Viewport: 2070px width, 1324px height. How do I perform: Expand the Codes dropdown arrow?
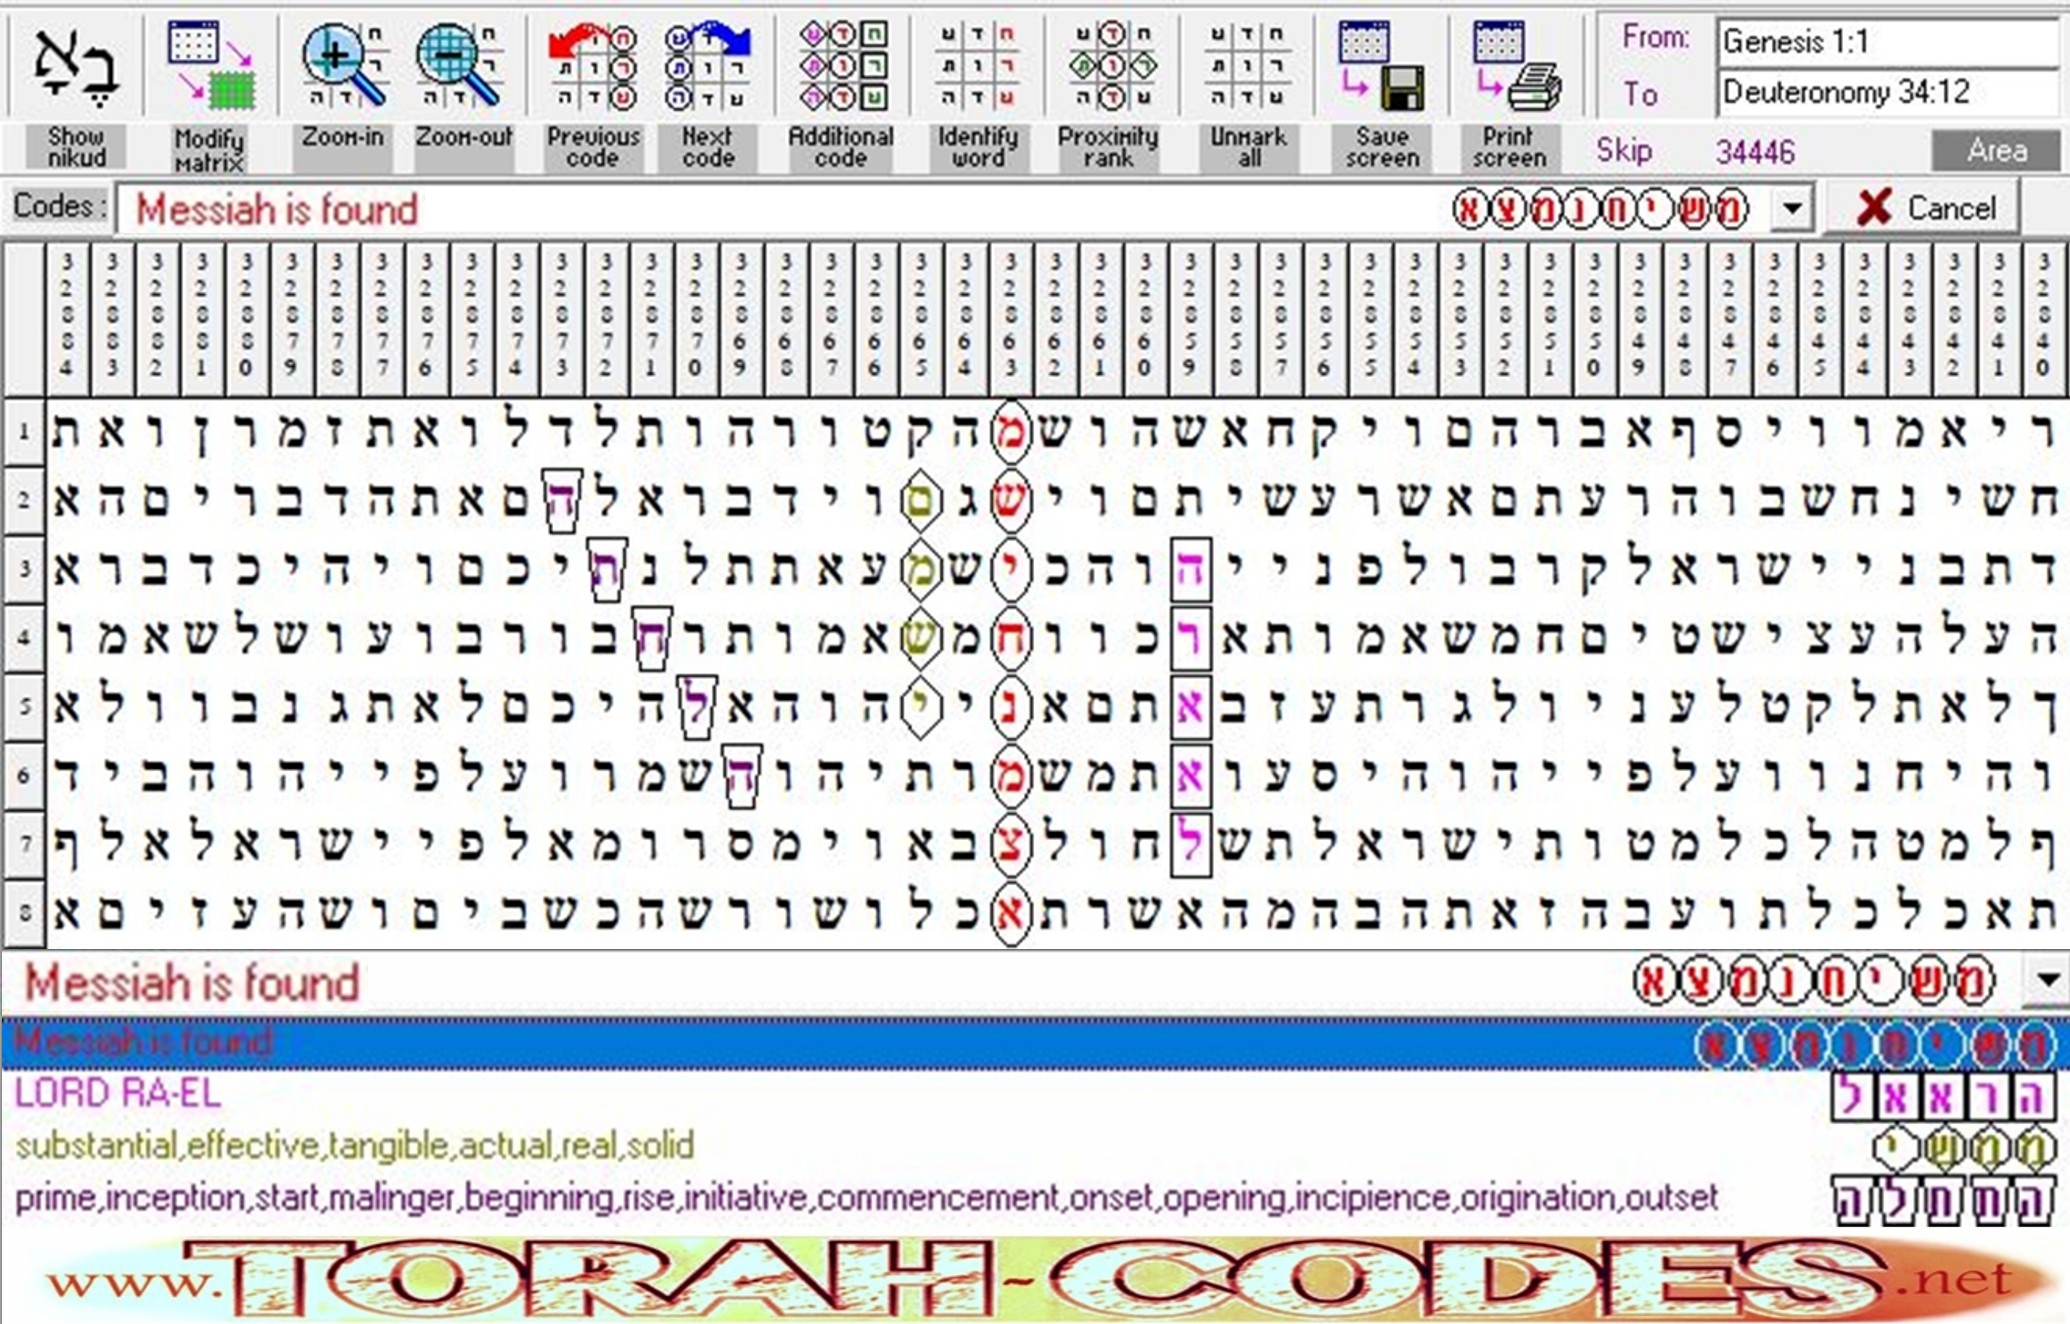point(1792,209)
